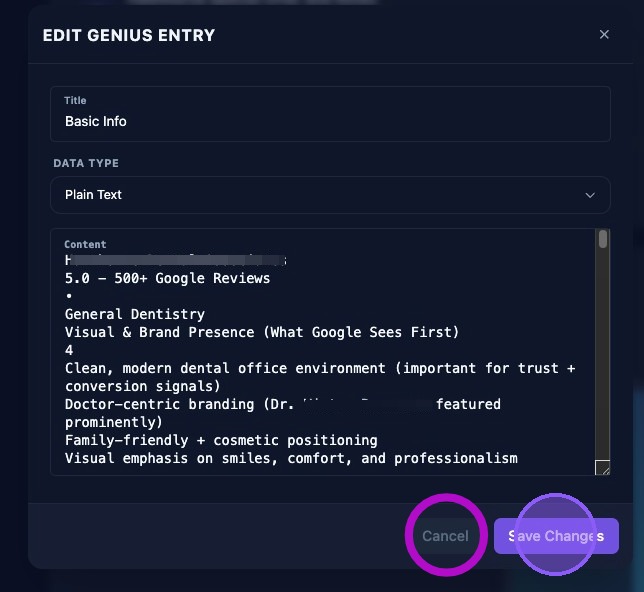Click the 'Clean, modern dental office' line

coord(320,377)
